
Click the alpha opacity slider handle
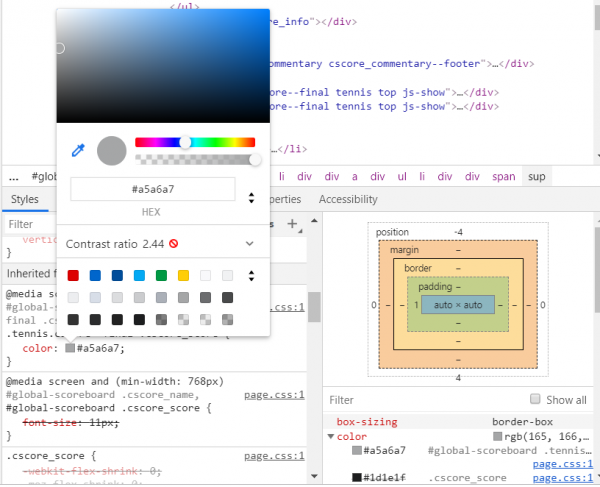point(255,160)
